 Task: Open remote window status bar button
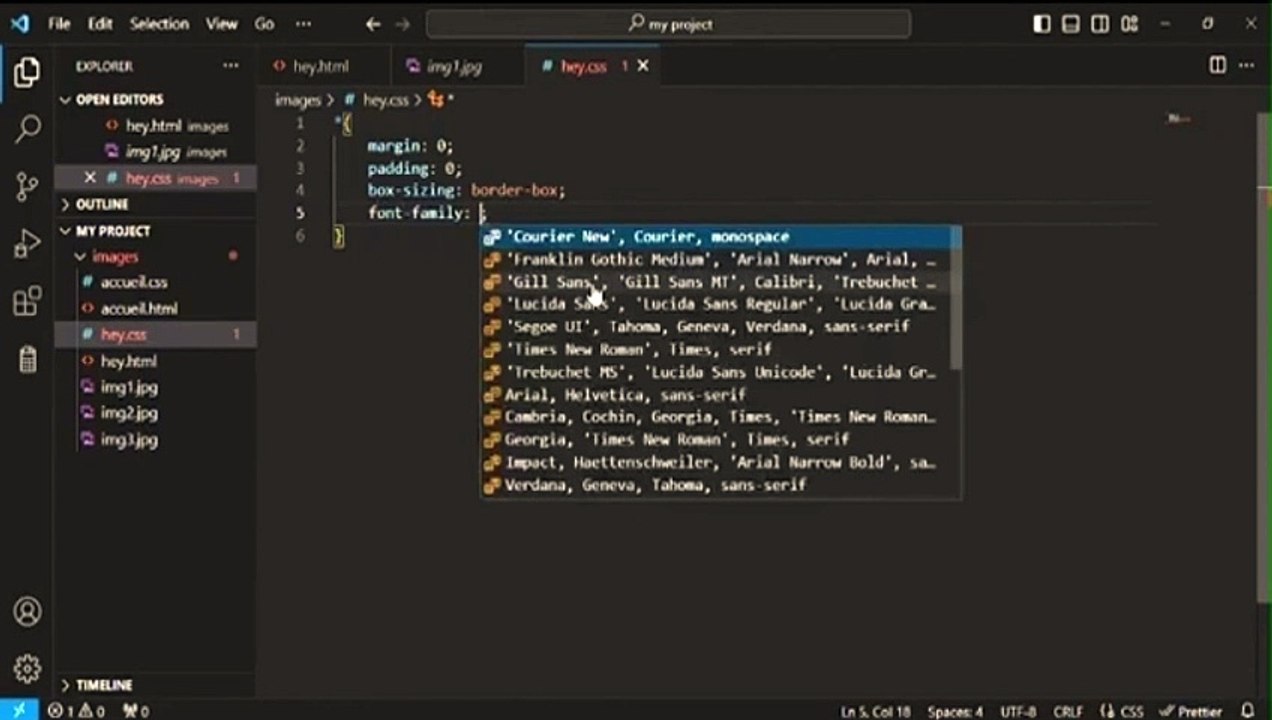[x=19, y=710]
